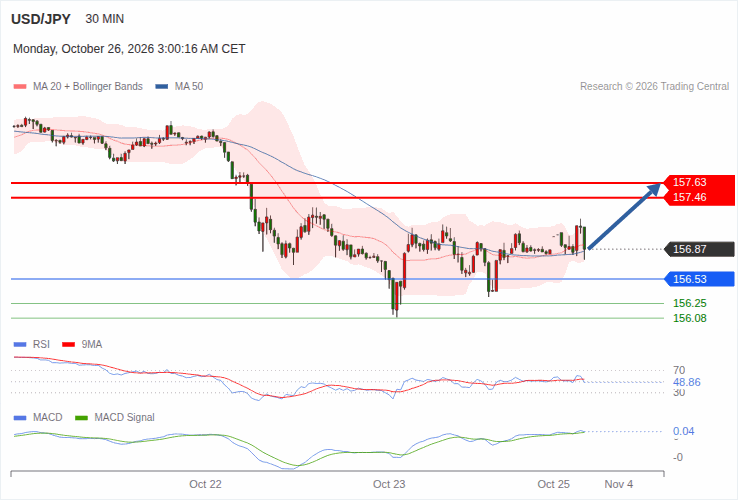Click the Oct 23 date axis label
This screenshot has width=738, height=500.
point(389,484)
